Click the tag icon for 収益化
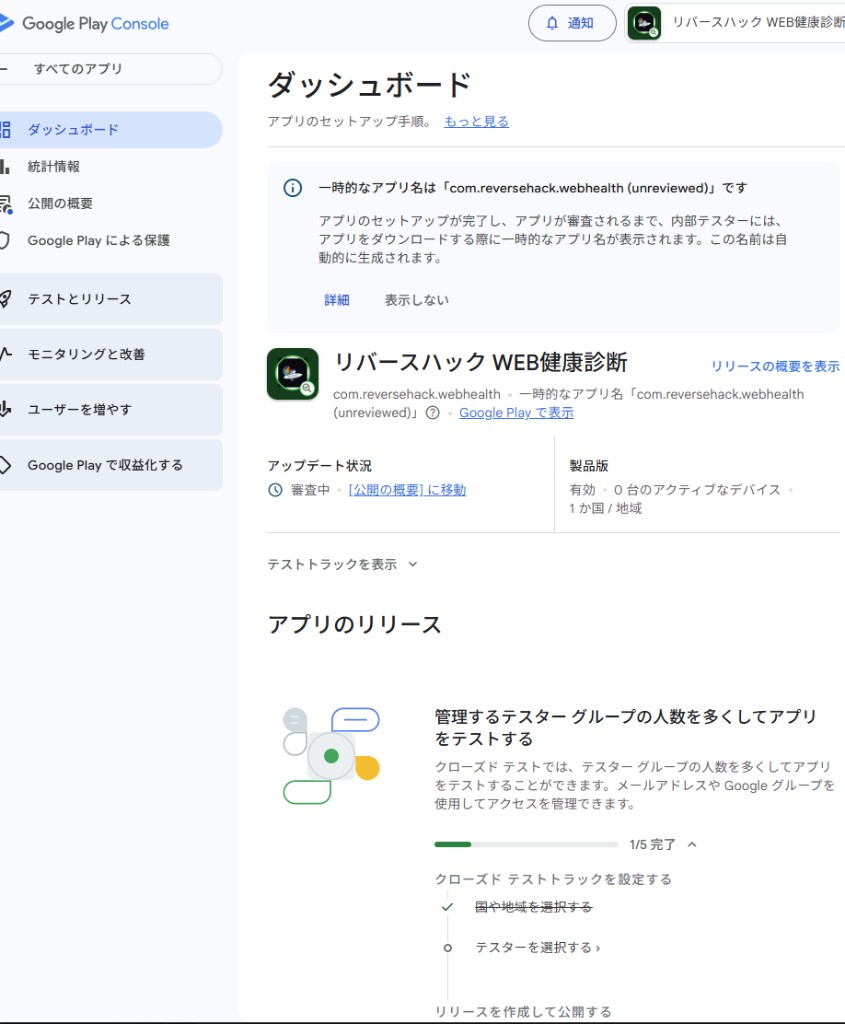This screenshot has height=1024, width=845. tap(5, 465)
